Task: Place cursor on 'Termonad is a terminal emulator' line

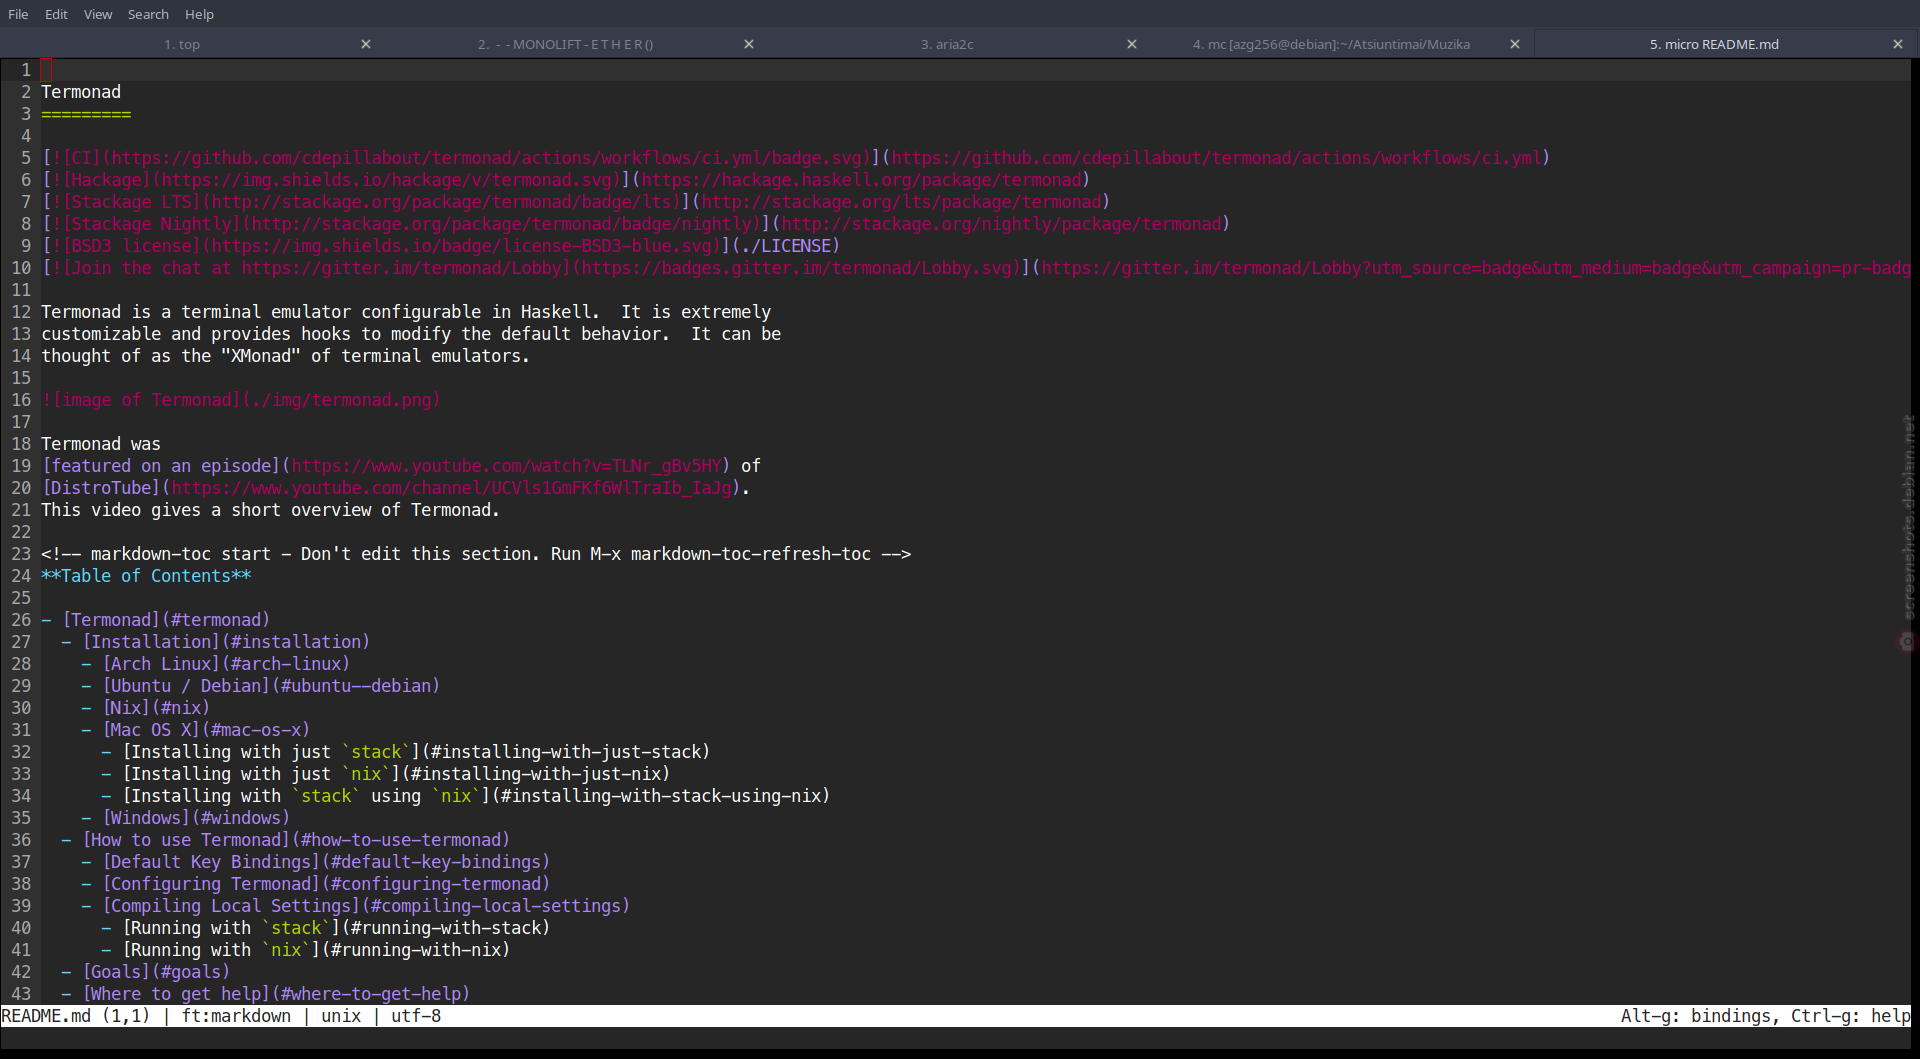Action: (406, 312)
